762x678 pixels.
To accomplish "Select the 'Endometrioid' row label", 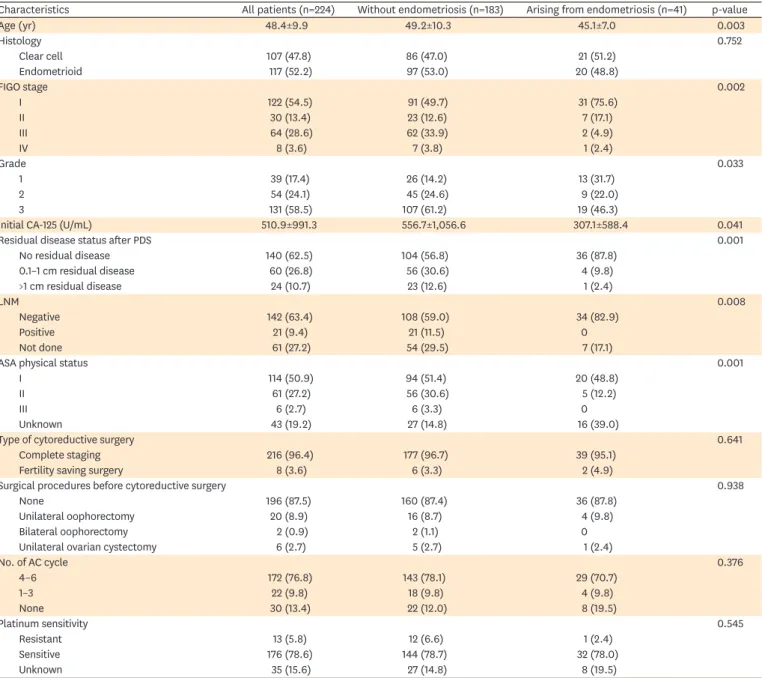I will [x=51, y=71].
